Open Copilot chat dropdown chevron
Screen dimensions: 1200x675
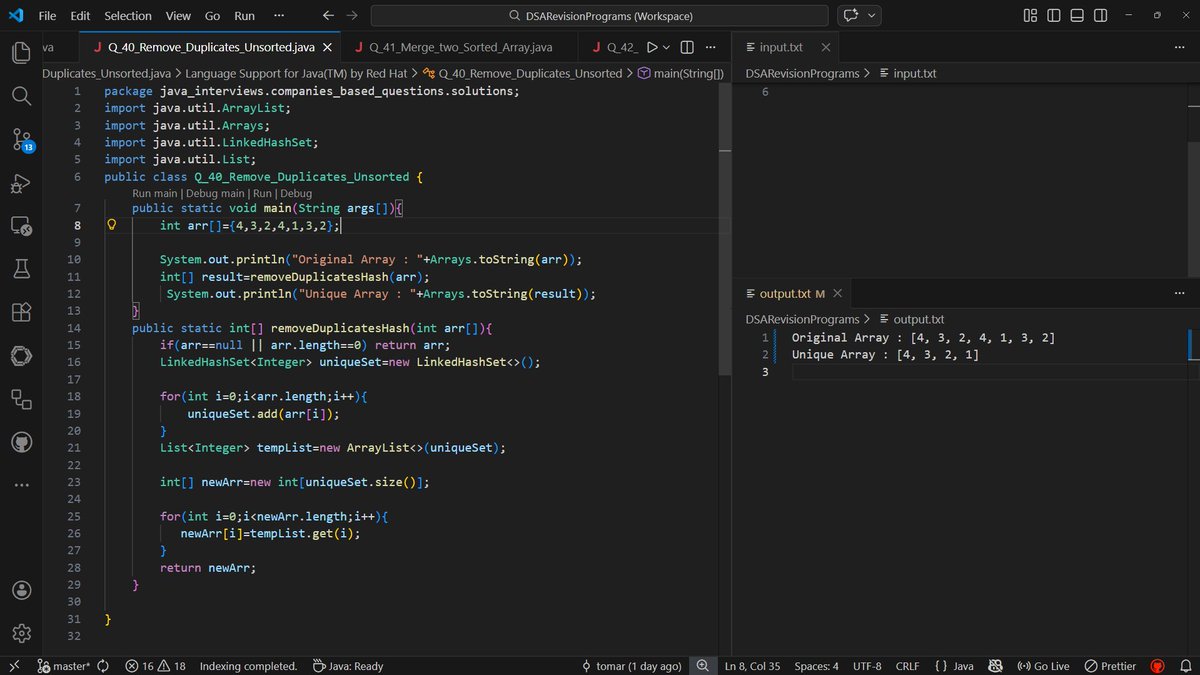tap(872, 16)
